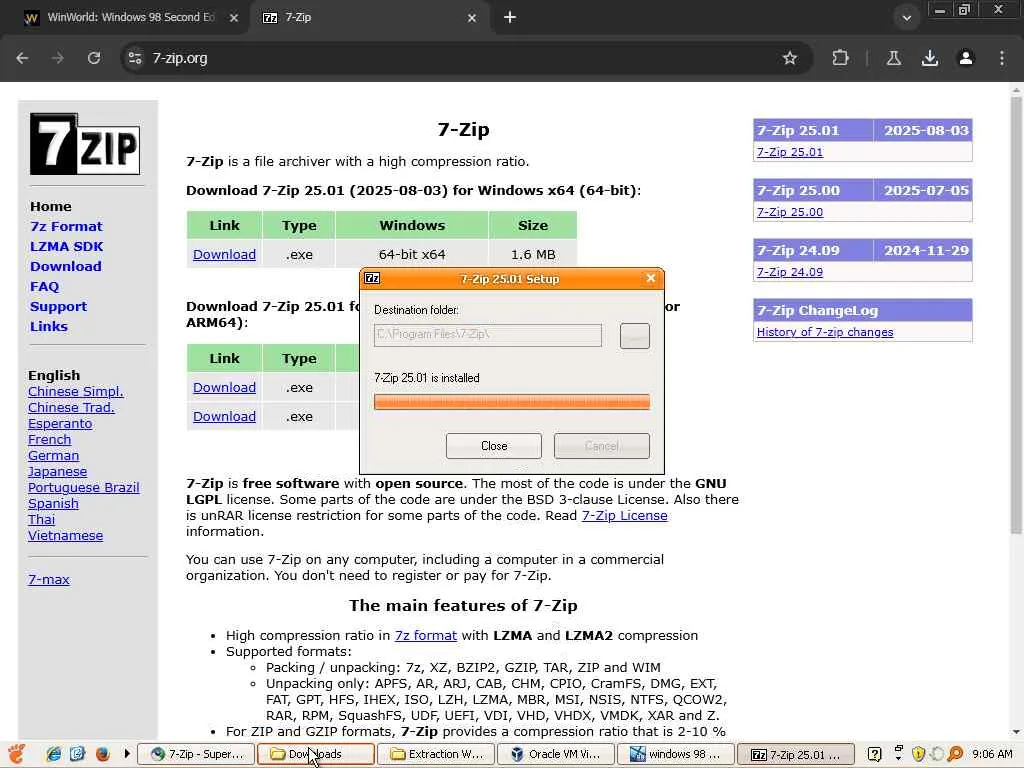
Task: Switch language to Thai
Action: click(41, 520)
